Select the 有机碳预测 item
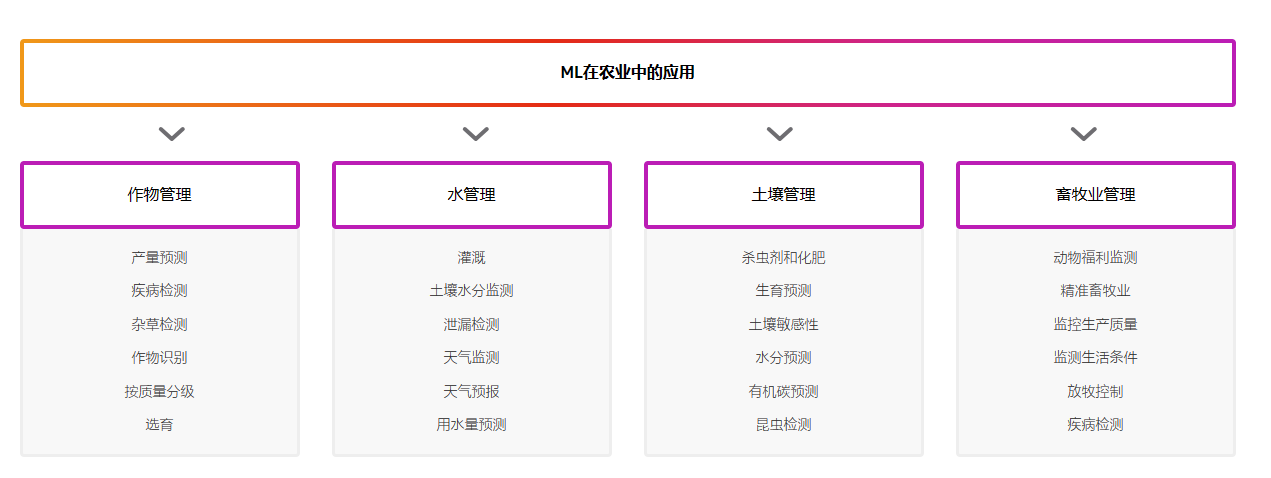The width and height of the screenshot is (1271, 478). coord(783,391)
